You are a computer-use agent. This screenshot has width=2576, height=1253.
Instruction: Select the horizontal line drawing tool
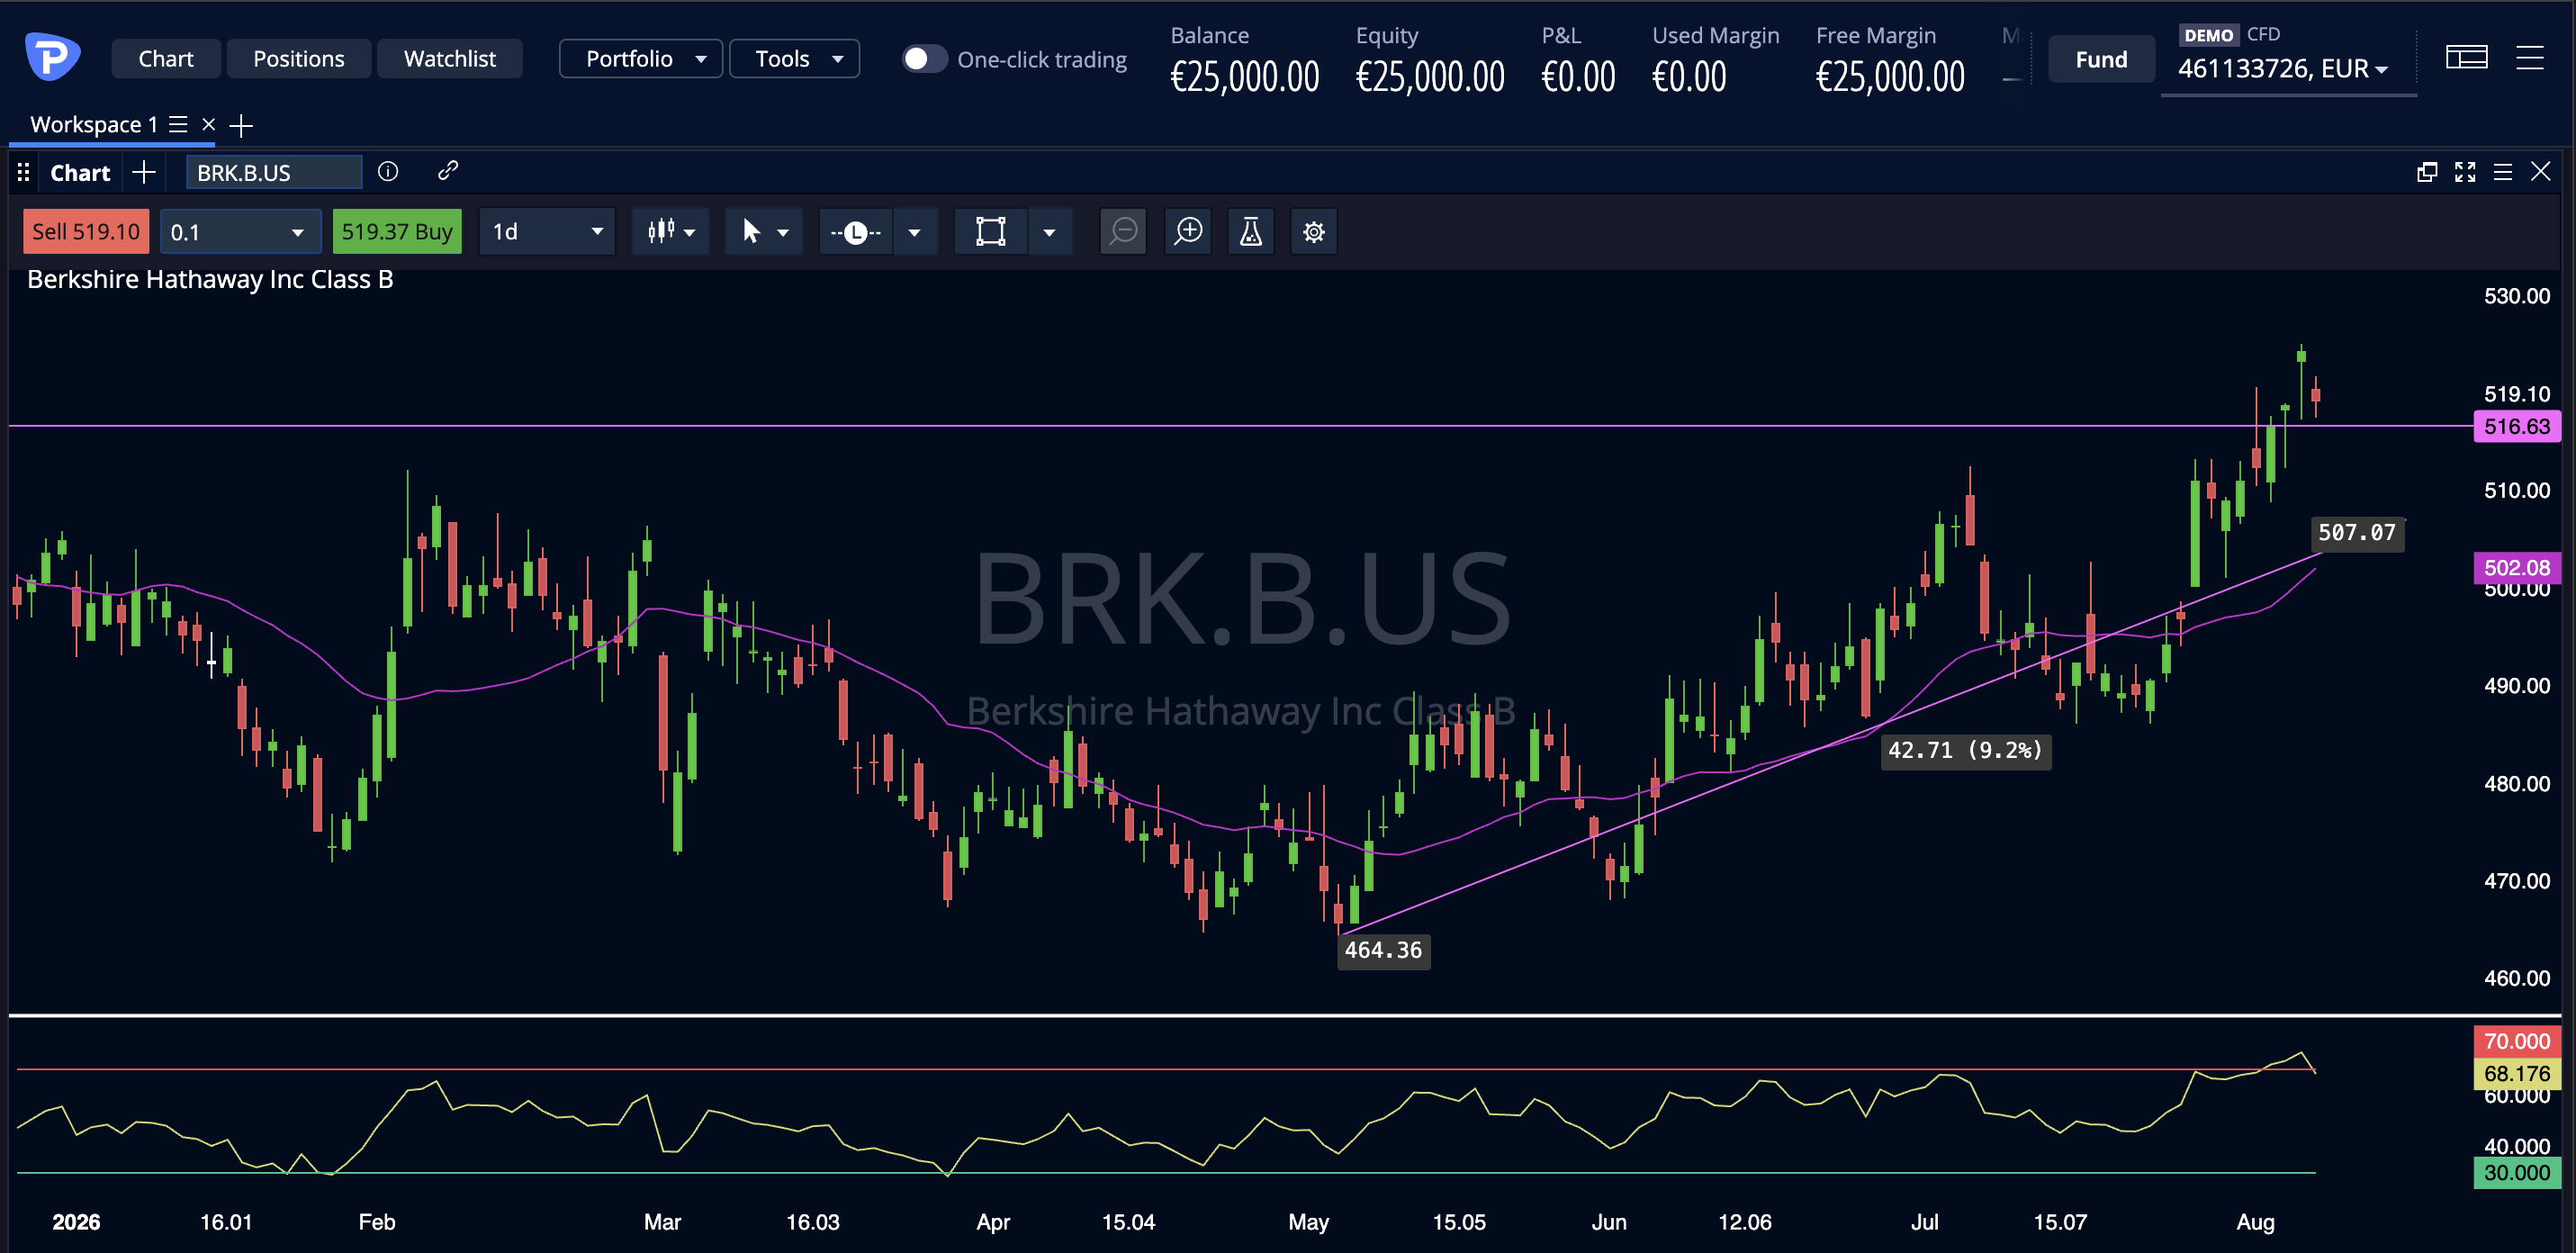pyautogui.click(x=855, y=232)
